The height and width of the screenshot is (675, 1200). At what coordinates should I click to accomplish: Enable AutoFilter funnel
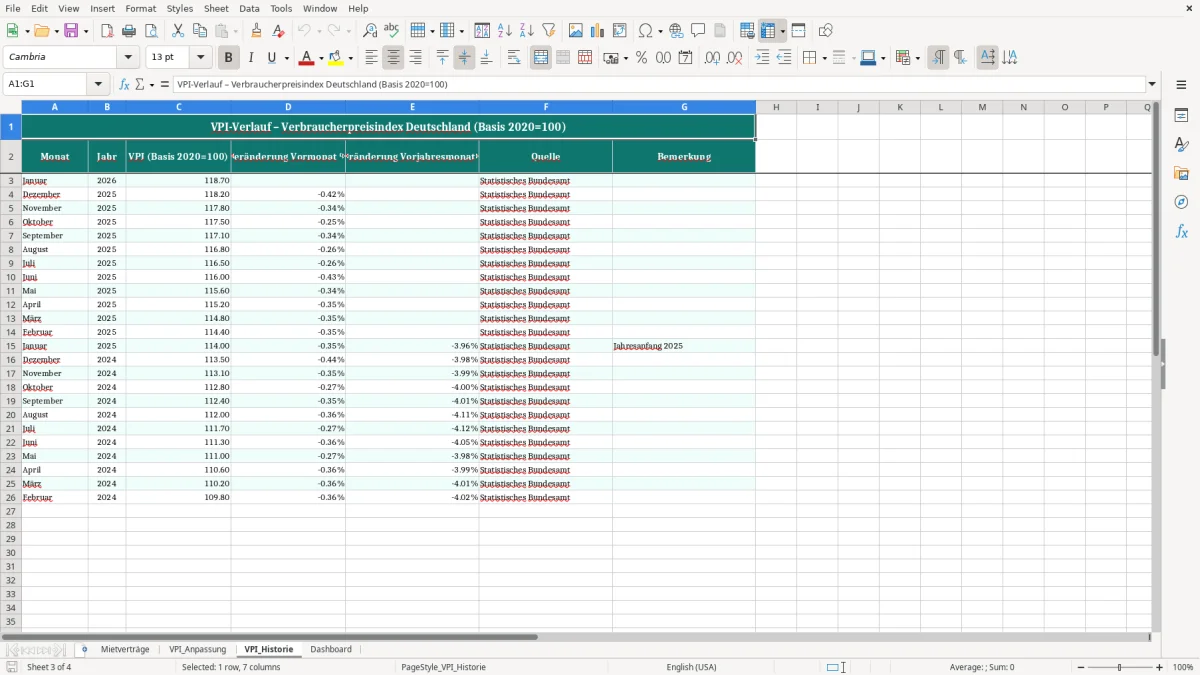pyautogui.click(x=549, y=31)
